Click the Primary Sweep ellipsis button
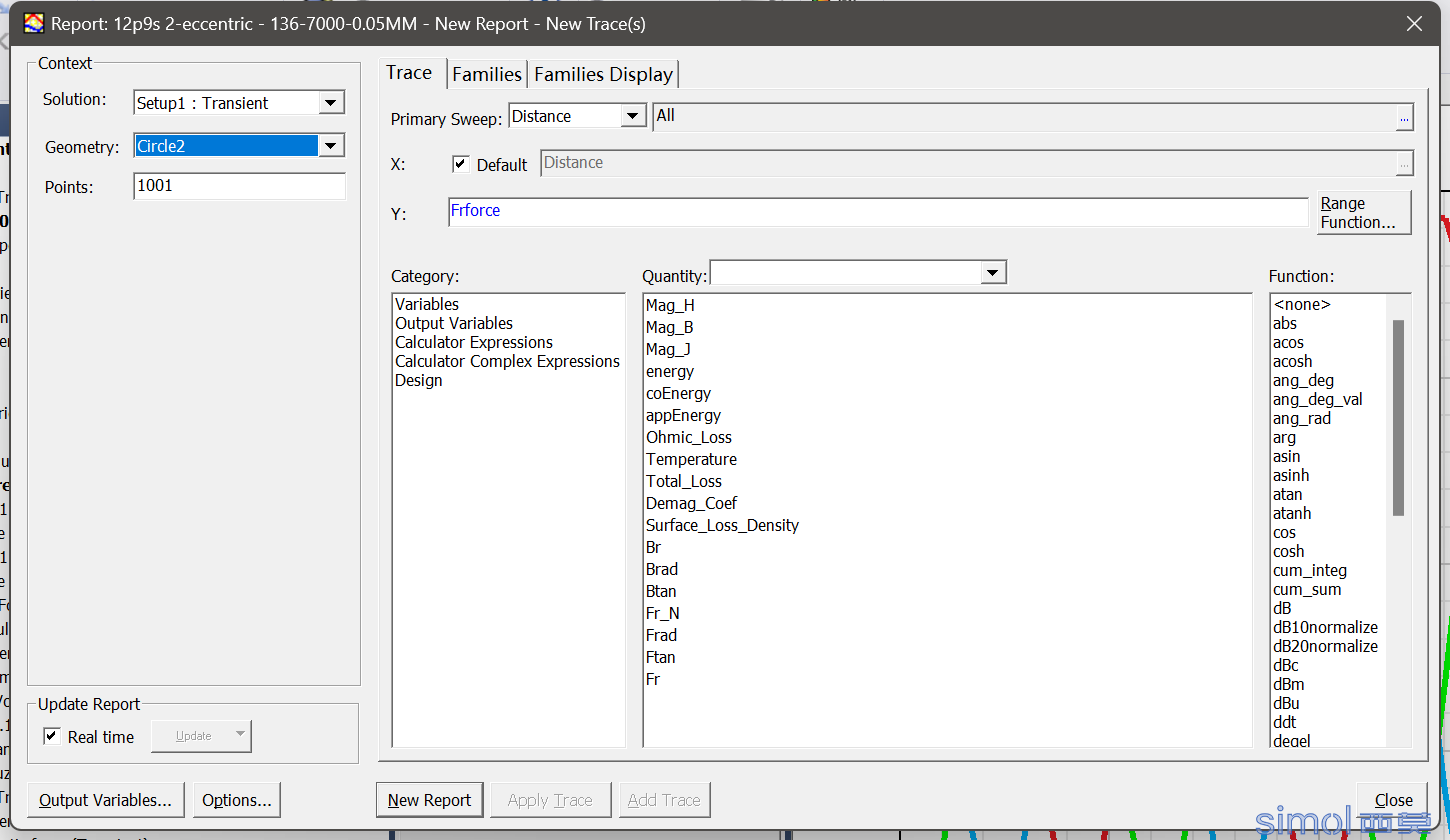Image resolution: width=1450 pixels, height=840 pixels. pos(1404,118)
